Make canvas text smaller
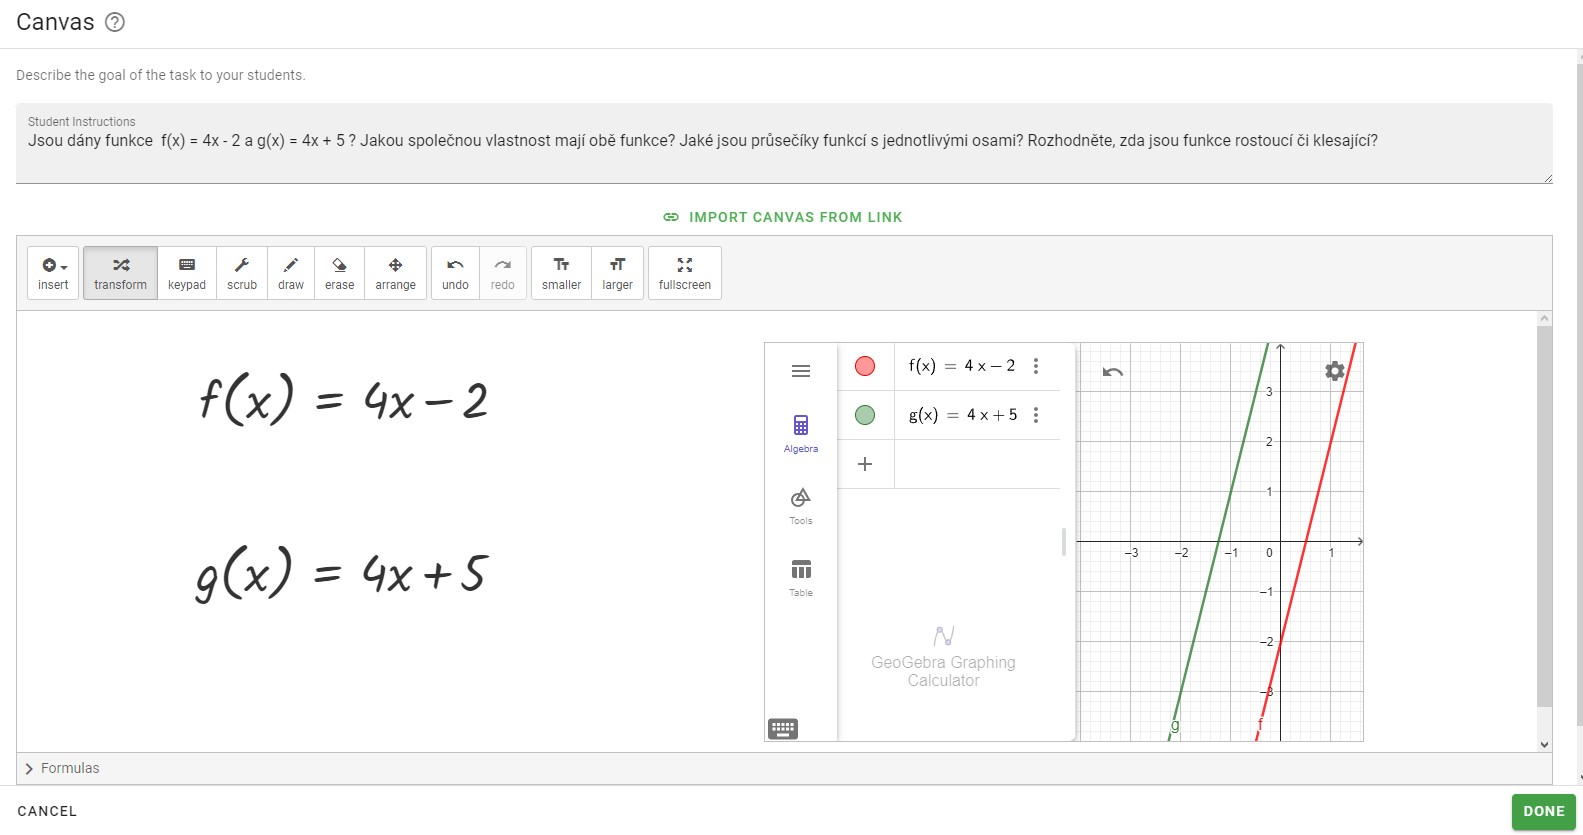The width and height of the screenshot is (1583, 835). tap(562, 273)
